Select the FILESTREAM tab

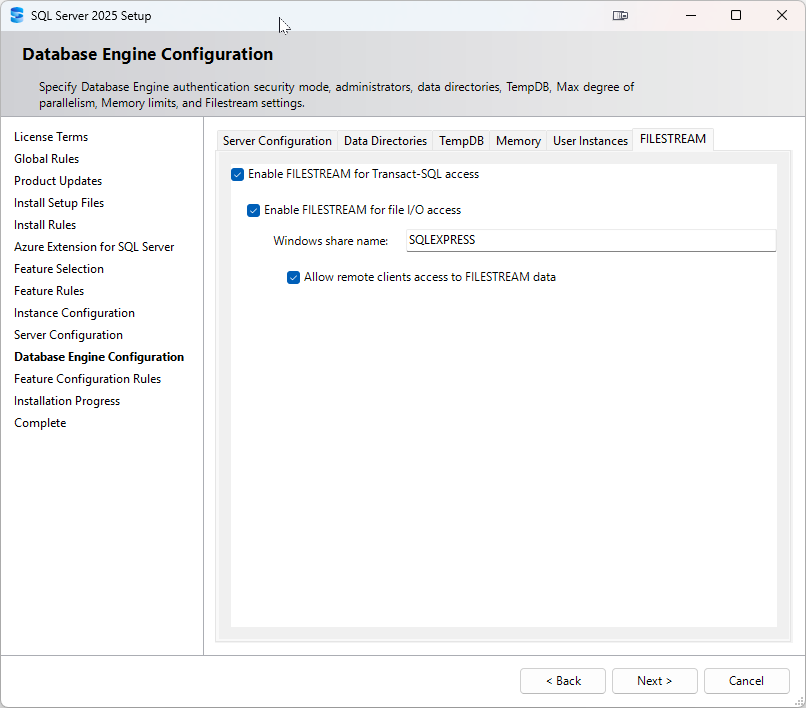(x=673, y=139)
